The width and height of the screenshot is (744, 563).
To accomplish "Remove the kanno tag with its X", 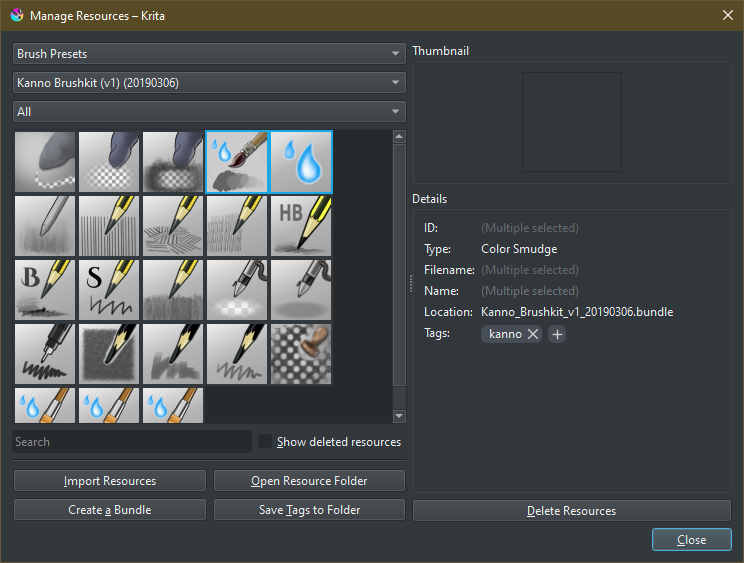I will (x=533, y=334).
